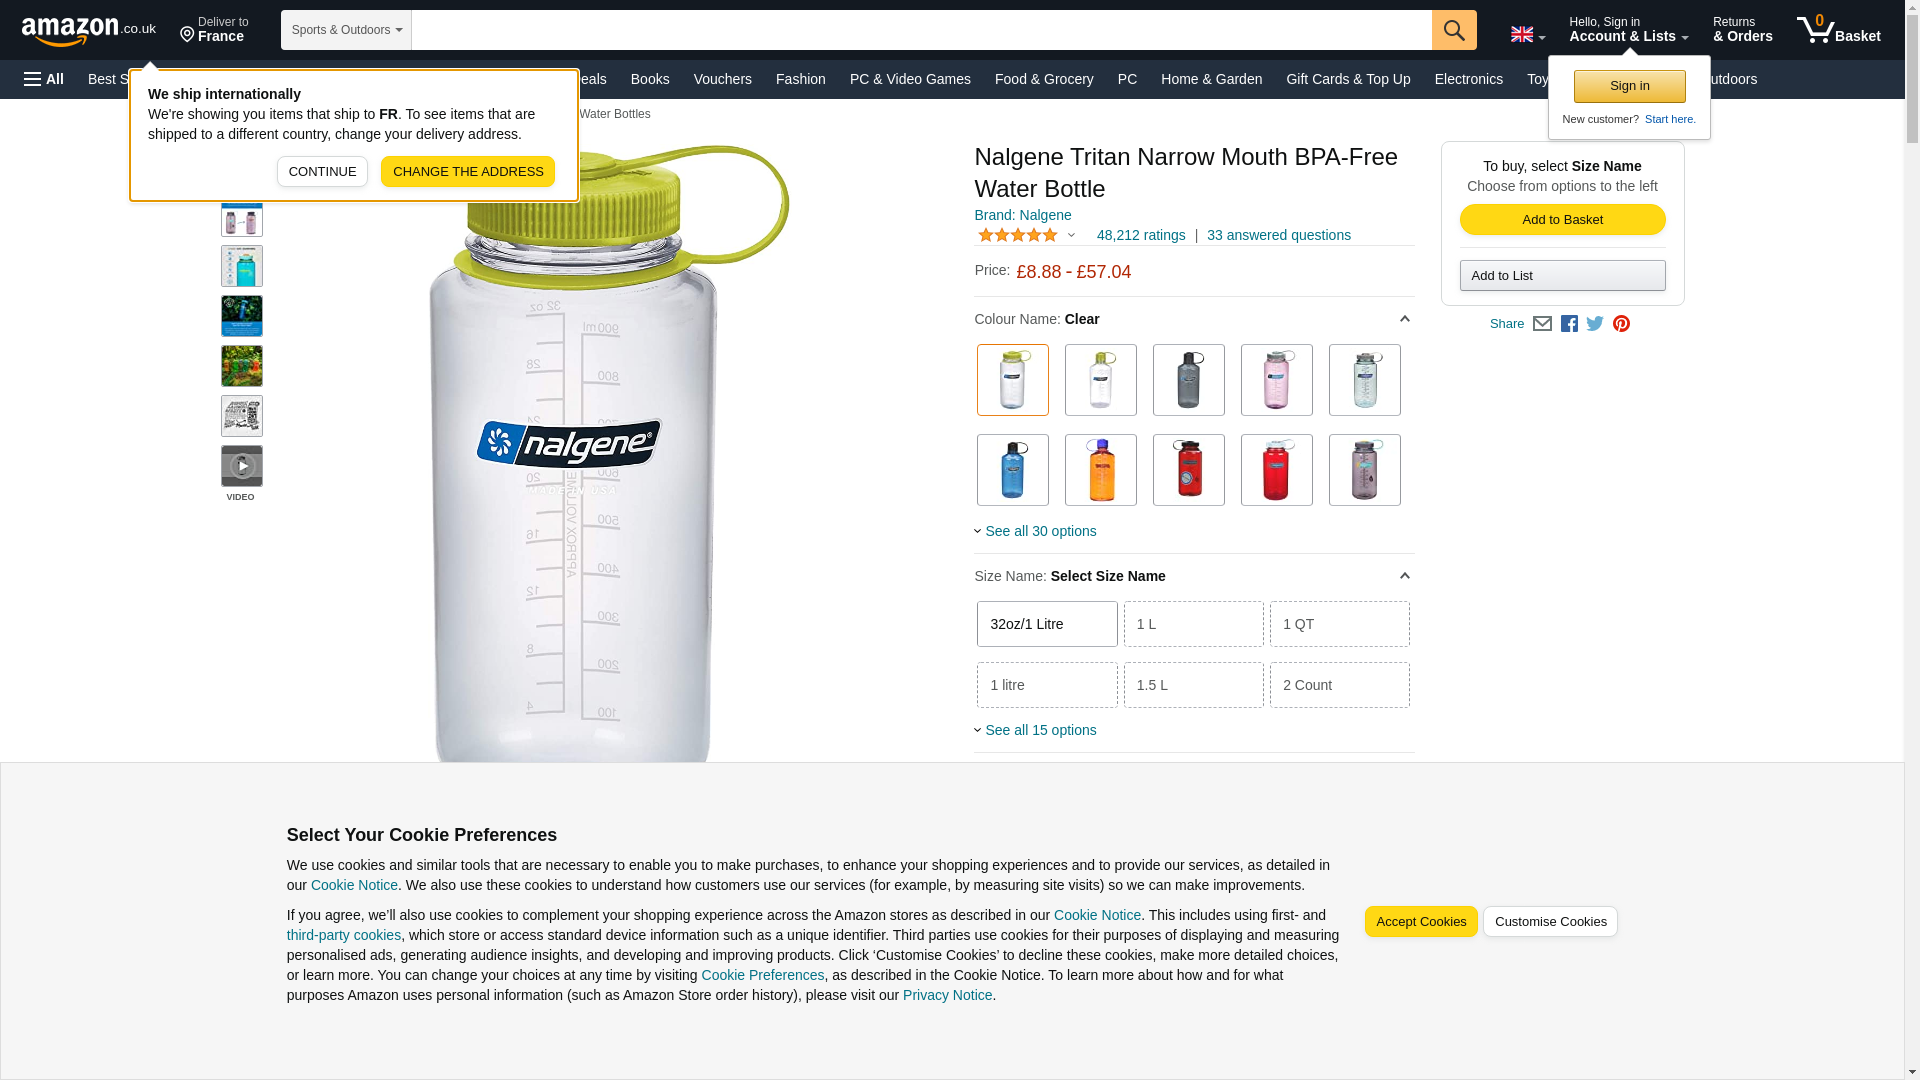Screen dimensions: 1920x1080
Task: Open the Fashion navigation item
Action: pyautogui.click(x=801, y=79)
